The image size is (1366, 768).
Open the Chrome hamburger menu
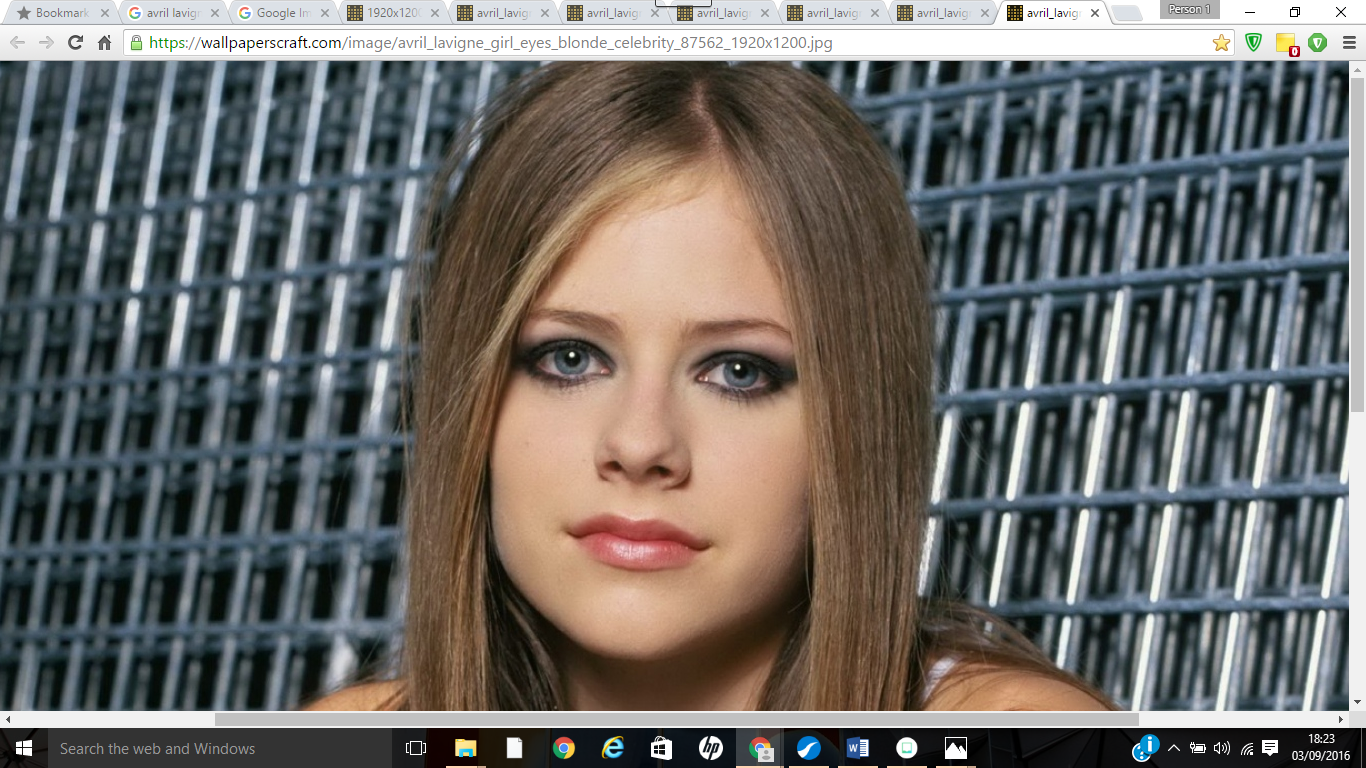coord(1348,43)
